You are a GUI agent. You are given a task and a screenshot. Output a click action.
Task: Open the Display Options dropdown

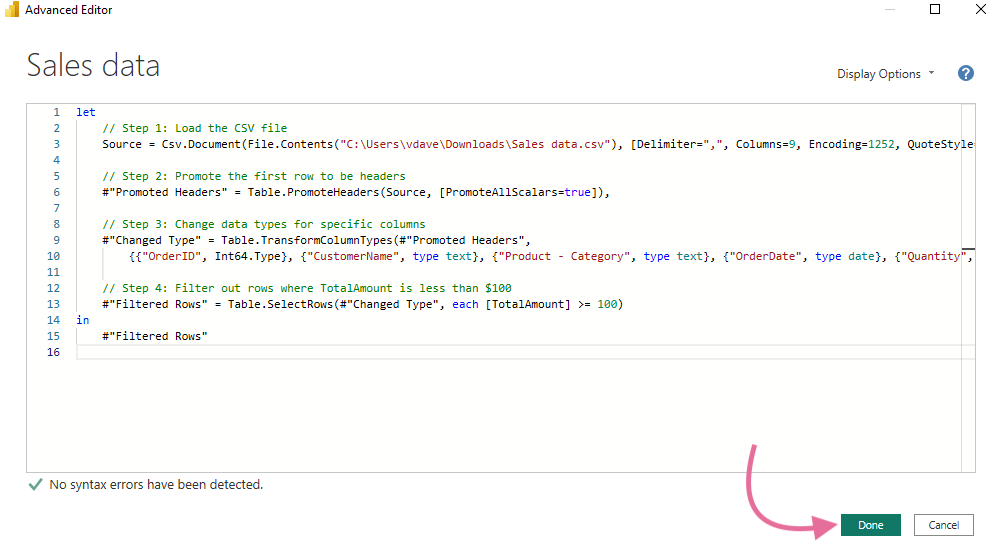coord(886,74)
